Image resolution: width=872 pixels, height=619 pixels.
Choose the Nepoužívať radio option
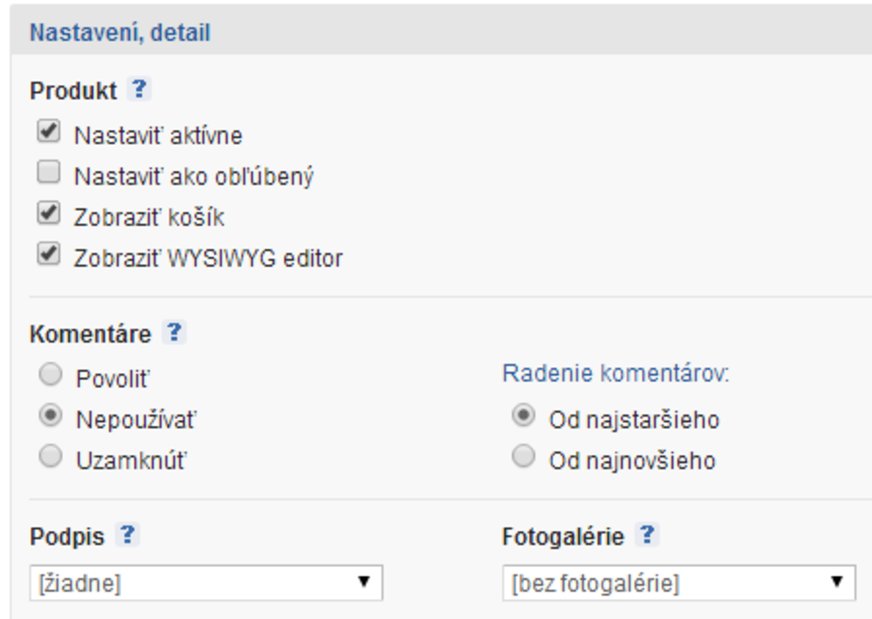[49, 417]
